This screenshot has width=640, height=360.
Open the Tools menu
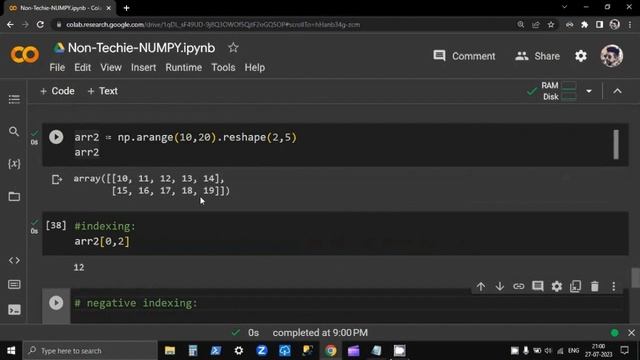223,68
